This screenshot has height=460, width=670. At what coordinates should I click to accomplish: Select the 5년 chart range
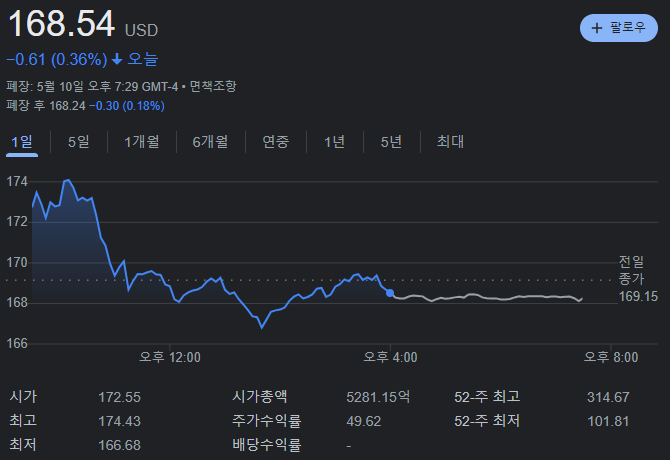click(391, 142)
